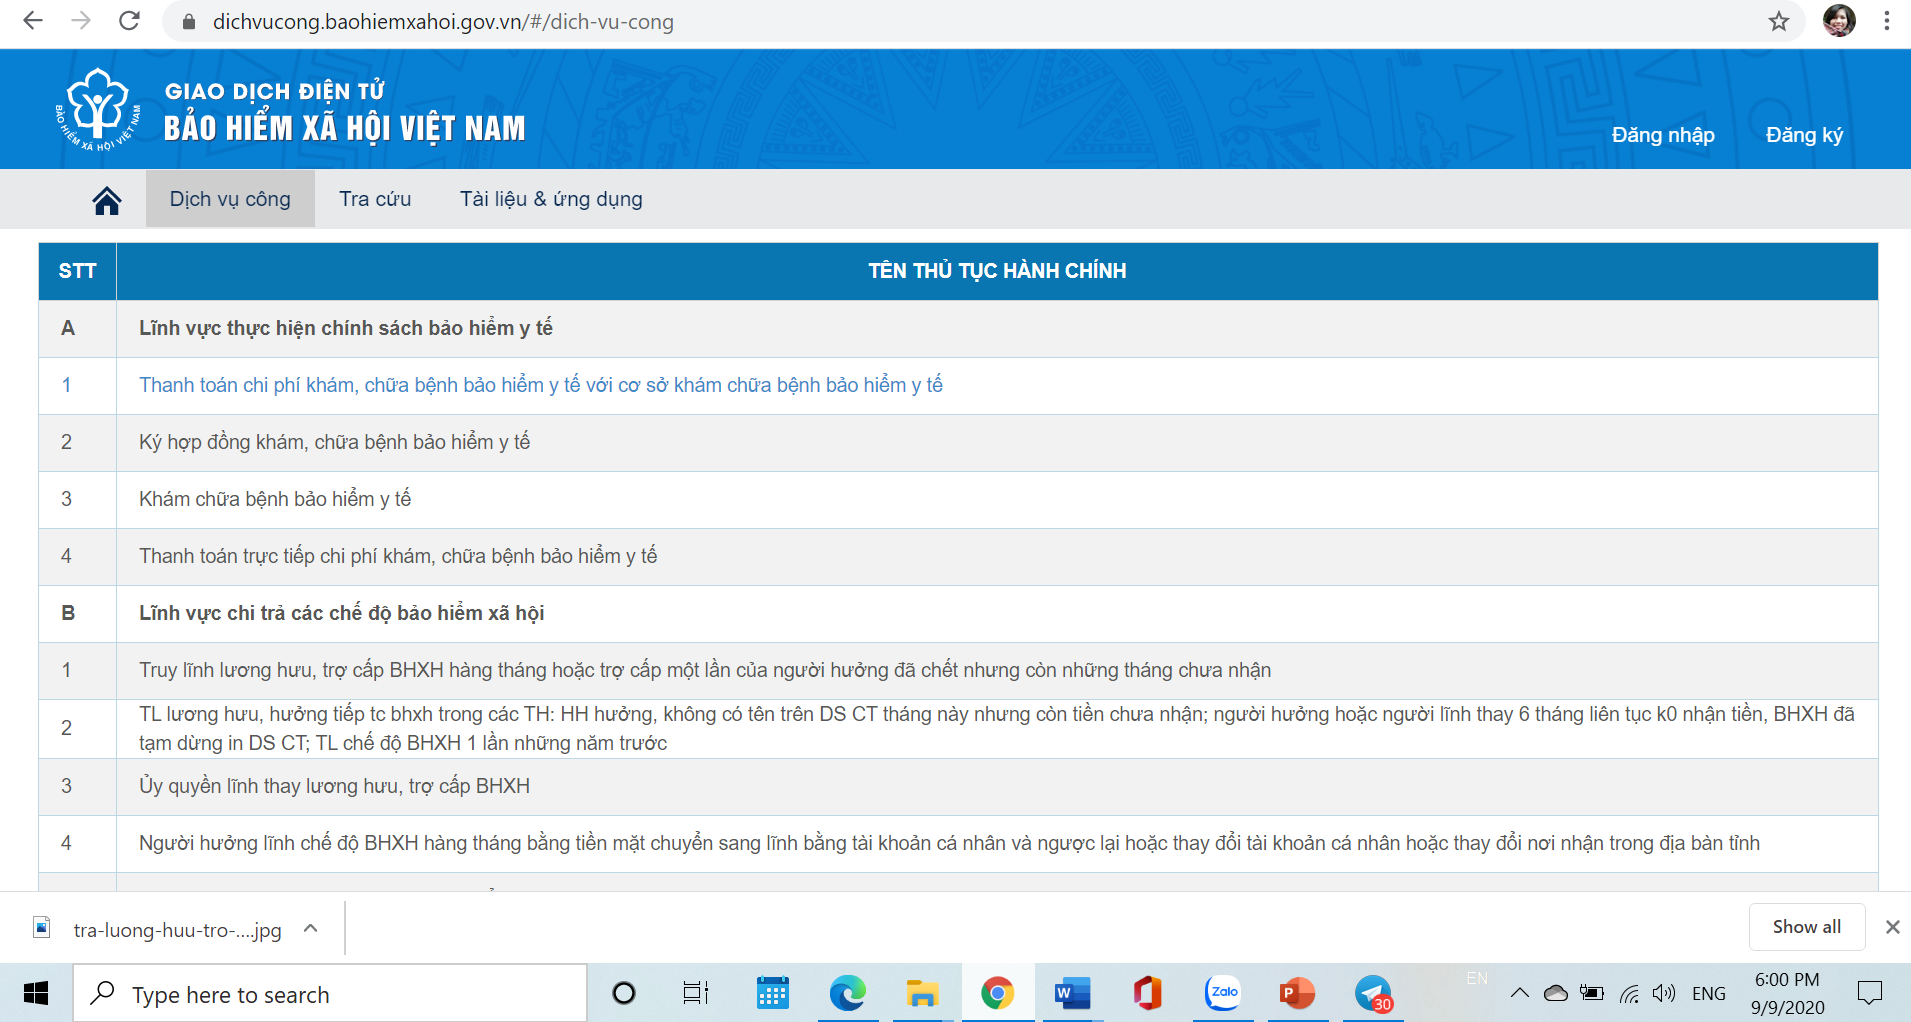
Task: Open Telegram from the taskbar
Action: coord(1373,993)
